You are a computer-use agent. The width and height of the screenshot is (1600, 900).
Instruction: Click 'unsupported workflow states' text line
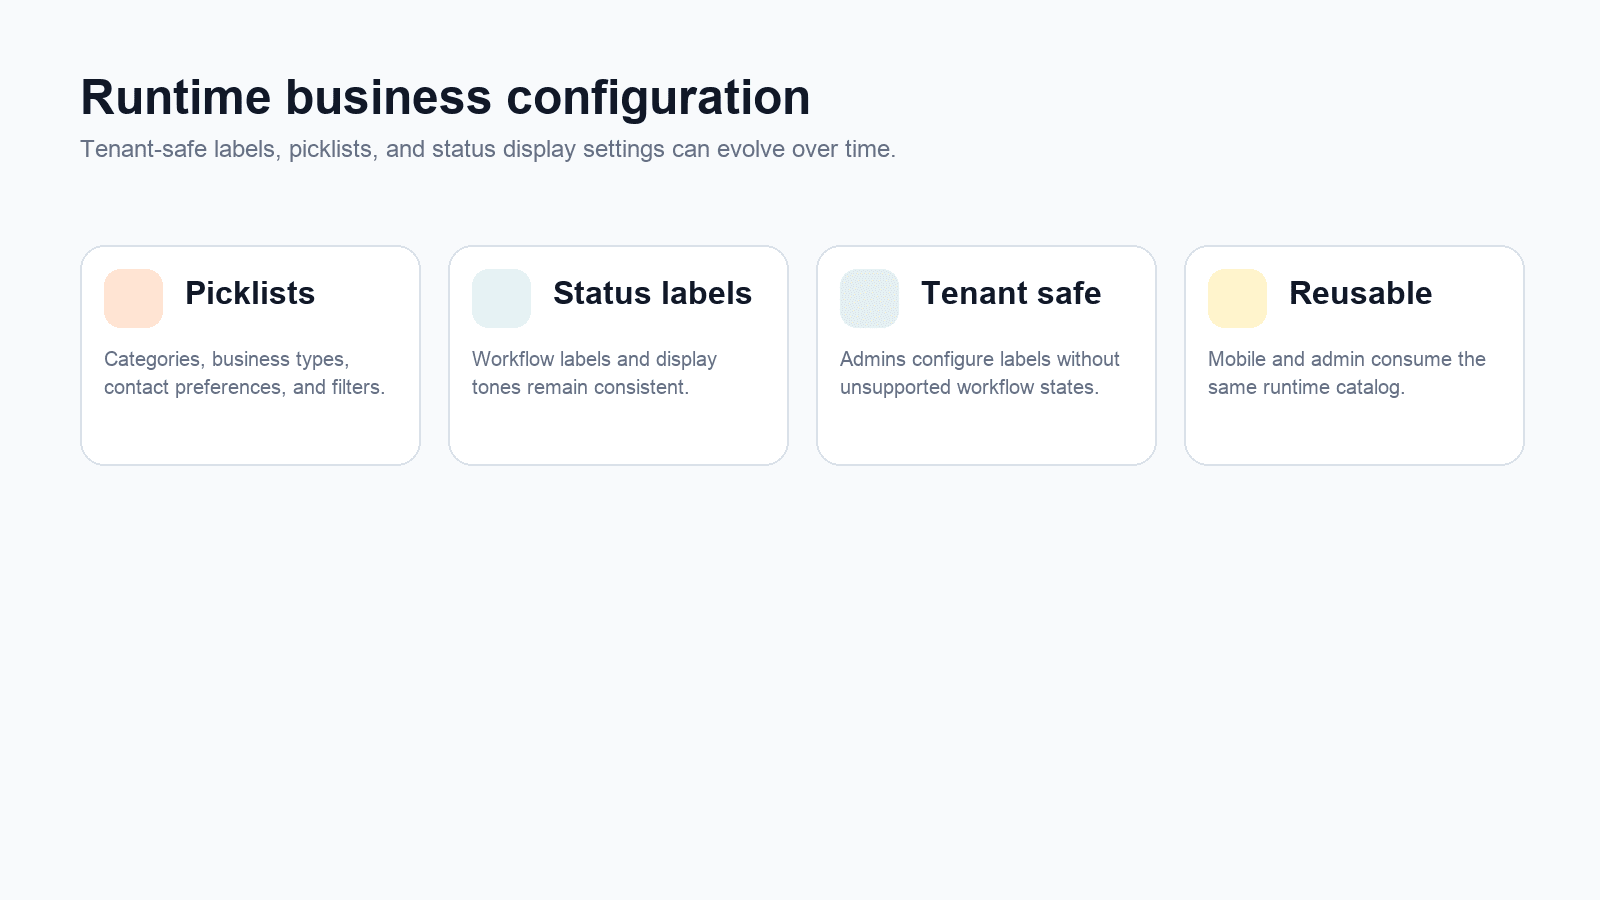coord(969,387)
